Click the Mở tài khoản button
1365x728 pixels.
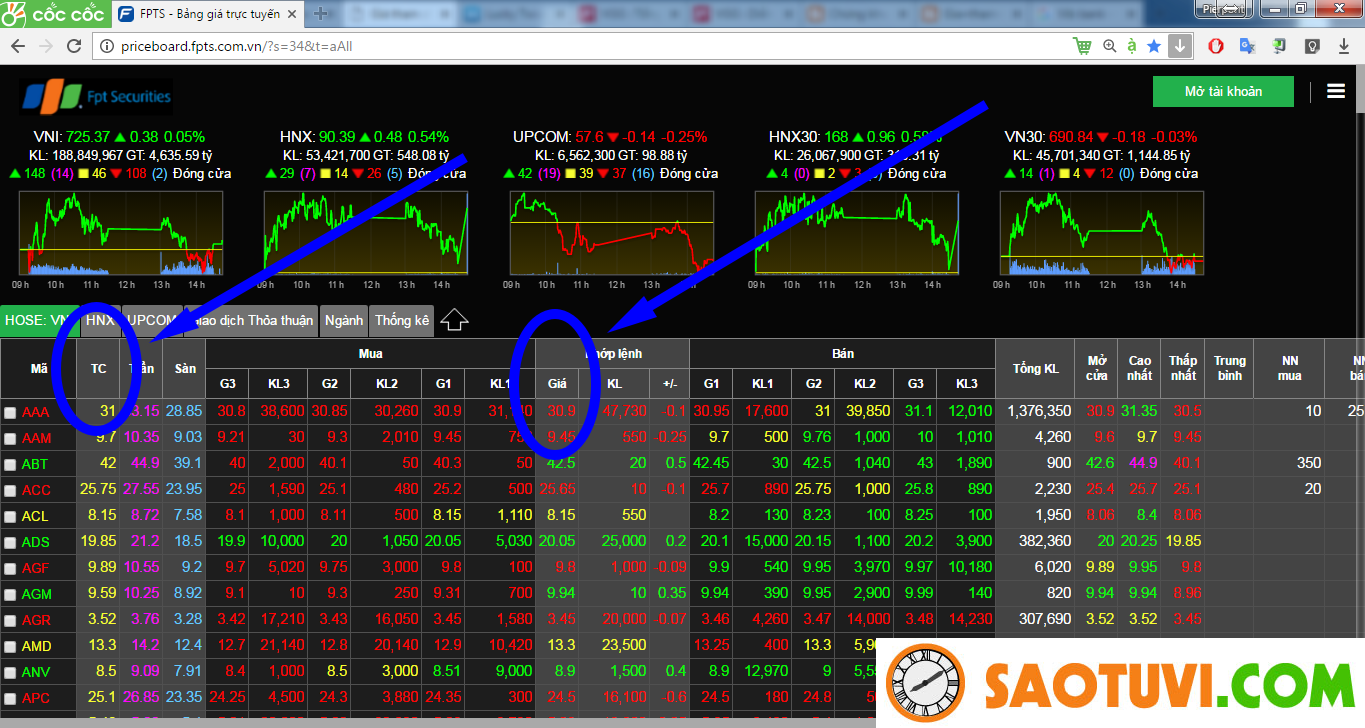(x=1223, y=91)
